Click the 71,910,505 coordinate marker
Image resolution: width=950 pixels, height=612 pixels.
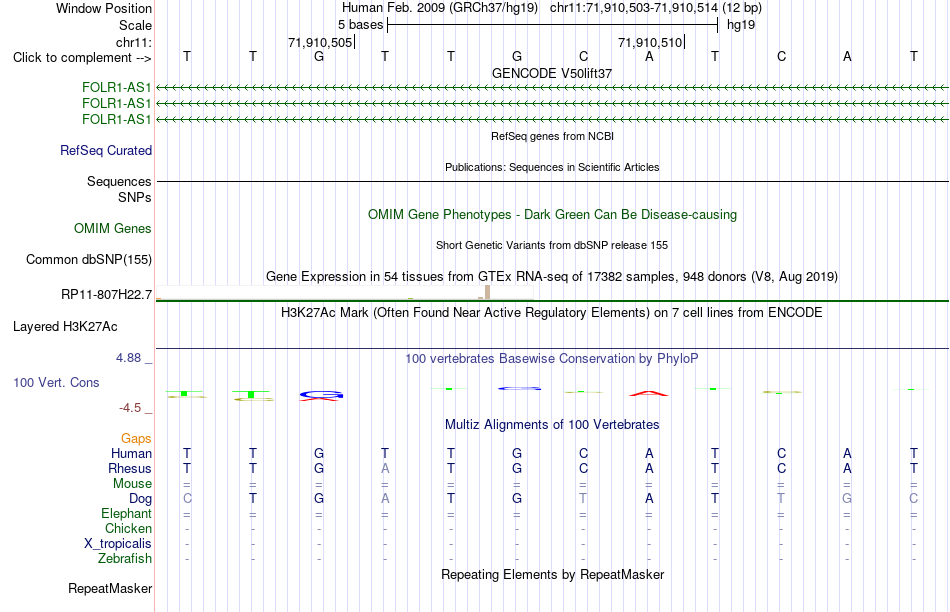320,42
